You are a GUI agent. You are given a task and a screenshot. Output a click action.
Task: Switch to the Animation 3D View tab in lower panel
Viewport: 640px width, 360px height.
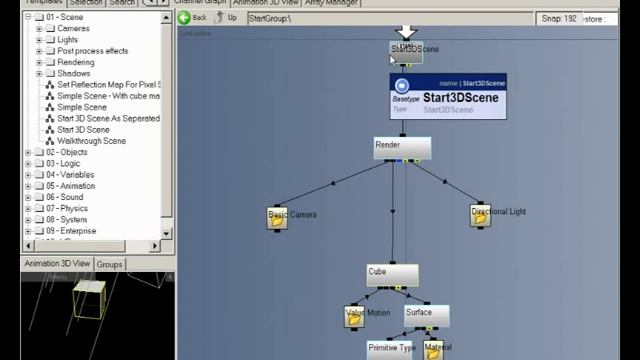pos(57,264)
